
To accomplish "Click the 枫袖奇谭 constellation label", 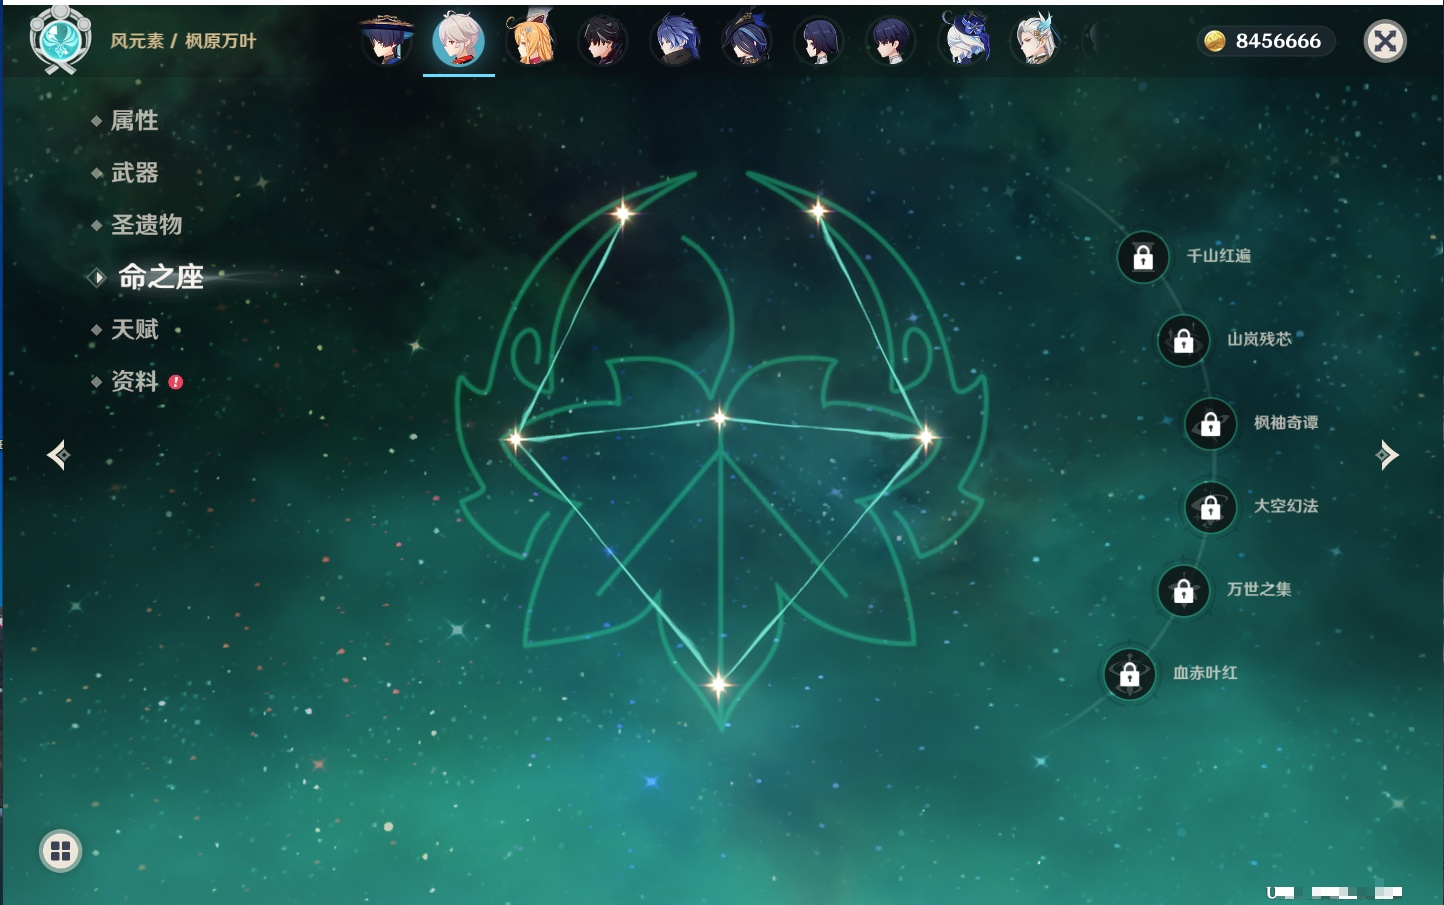I will click(x=1286, y=423).
